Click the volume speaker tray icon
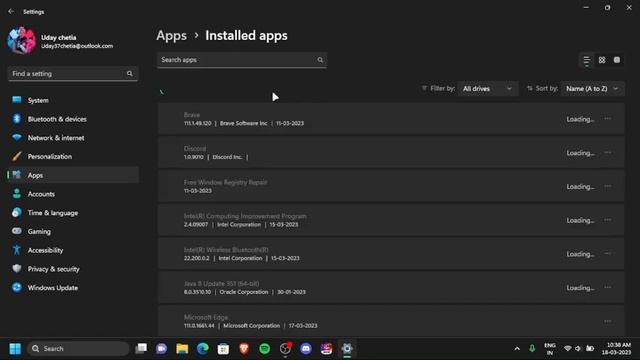640x360 pixels. (578, 349)
